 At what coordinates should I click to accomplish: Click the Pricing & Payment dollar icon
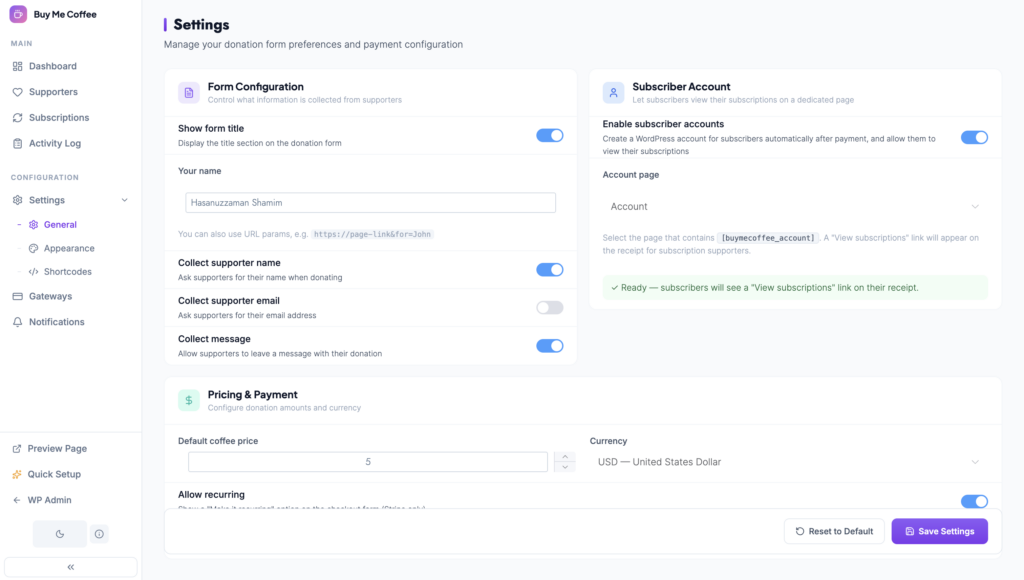(x=189, y=400)
